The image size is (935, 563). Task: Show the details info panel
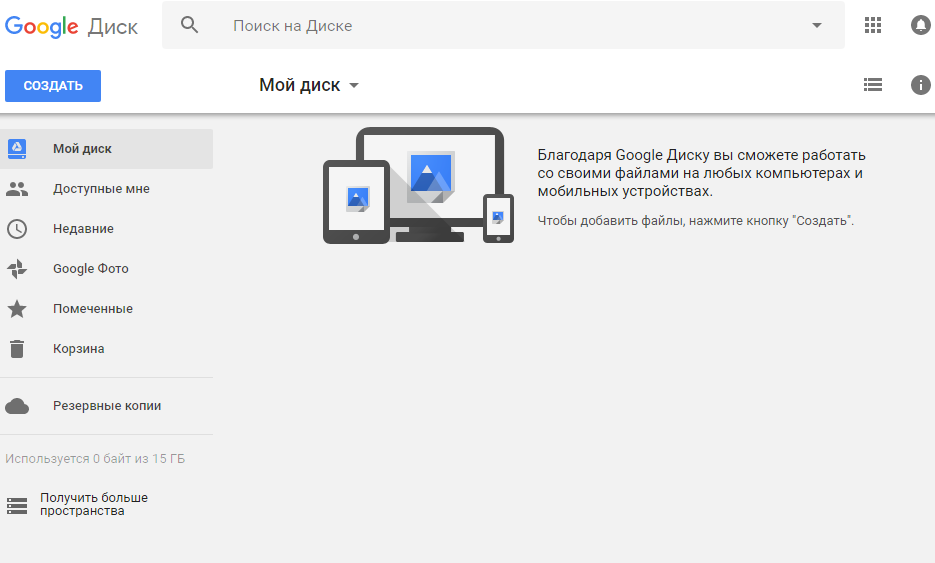(x=921, y=85)
